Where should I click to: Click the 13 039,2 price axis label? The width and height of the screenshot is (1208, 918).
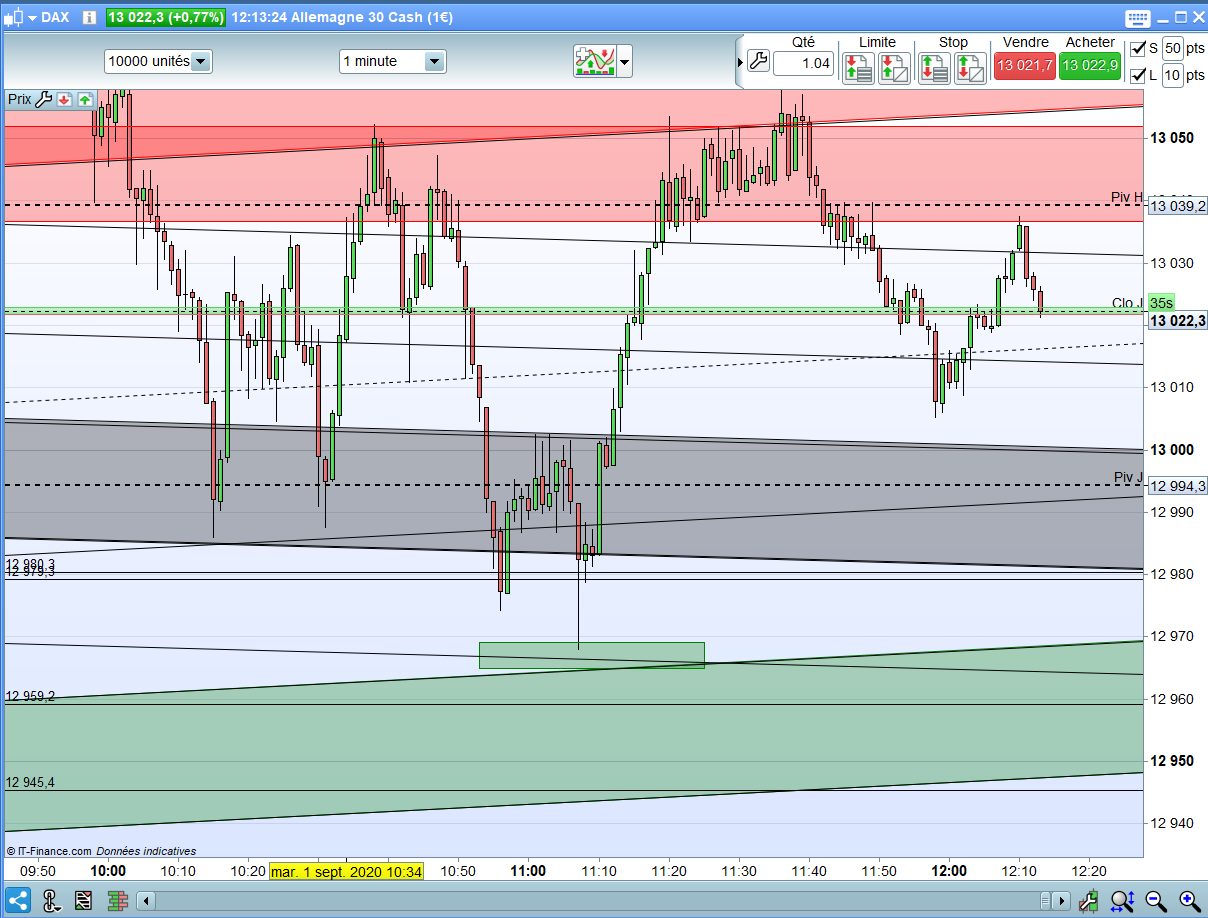(x=1177, y=206)
